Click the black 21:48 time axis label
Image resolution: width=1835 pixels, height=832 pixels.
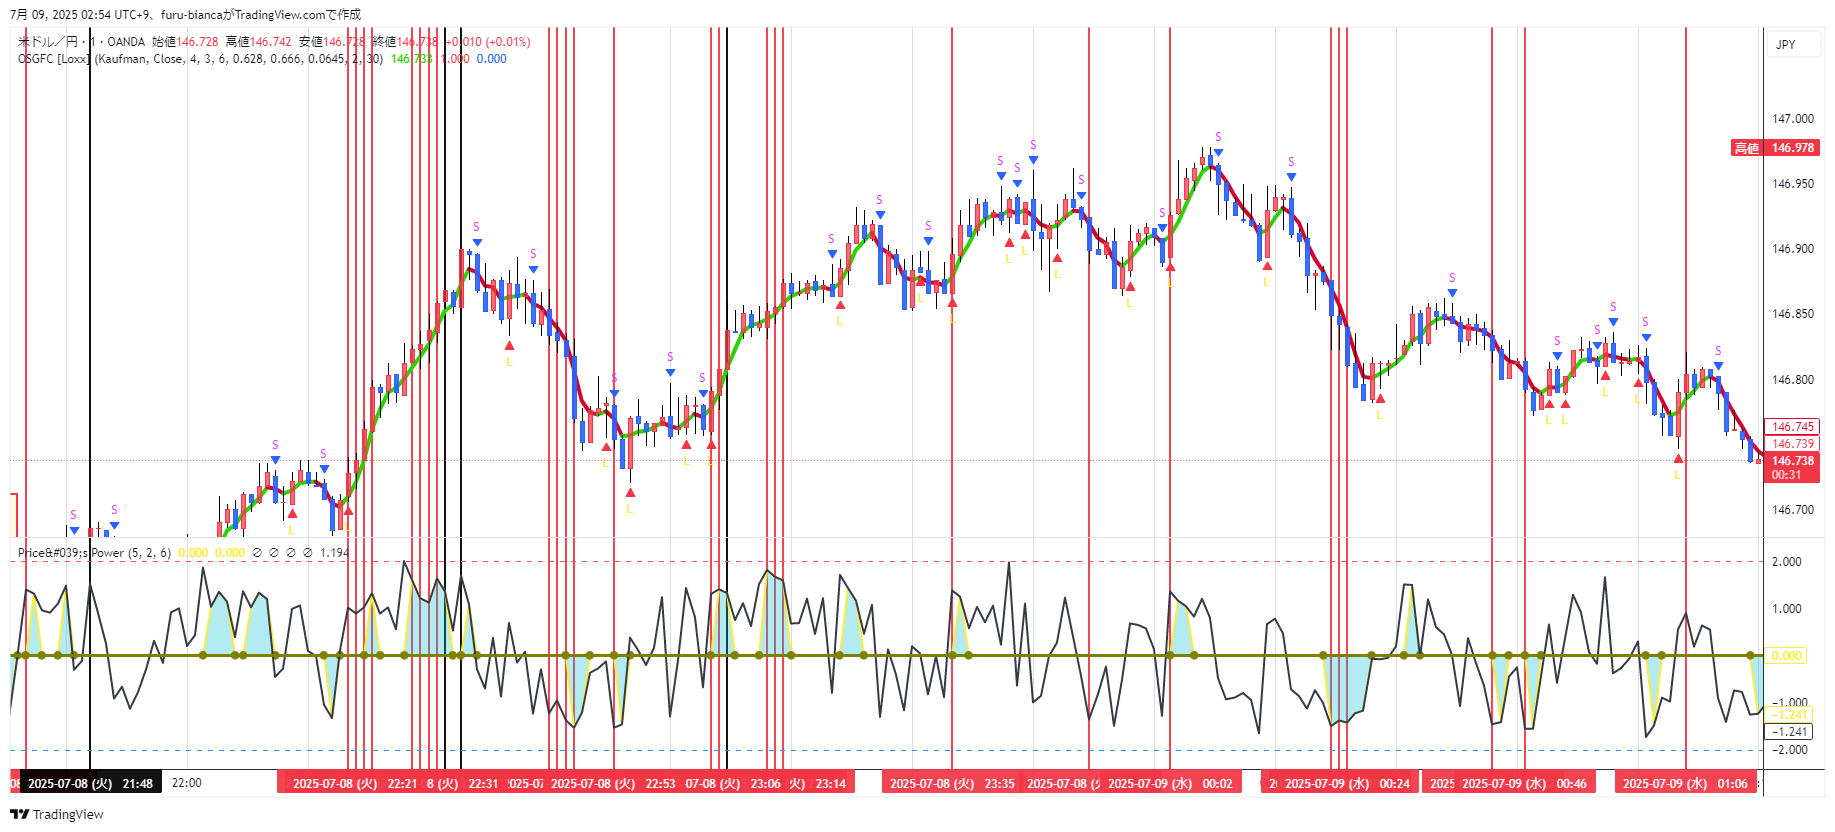click(x=90, y=783)
